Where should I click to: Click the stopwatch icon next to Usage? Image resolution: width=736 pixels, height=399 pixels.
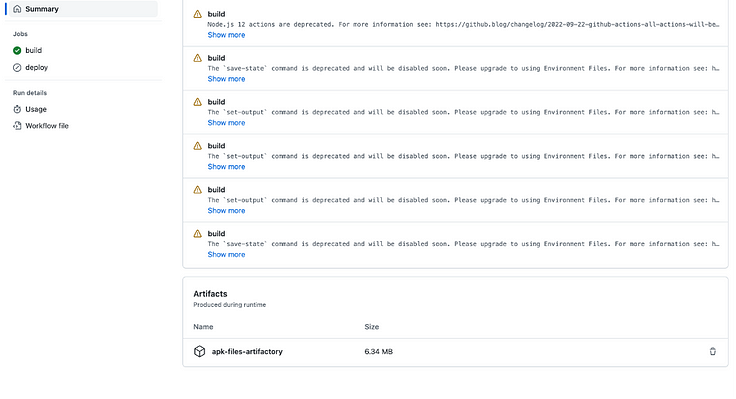(17, 109)
